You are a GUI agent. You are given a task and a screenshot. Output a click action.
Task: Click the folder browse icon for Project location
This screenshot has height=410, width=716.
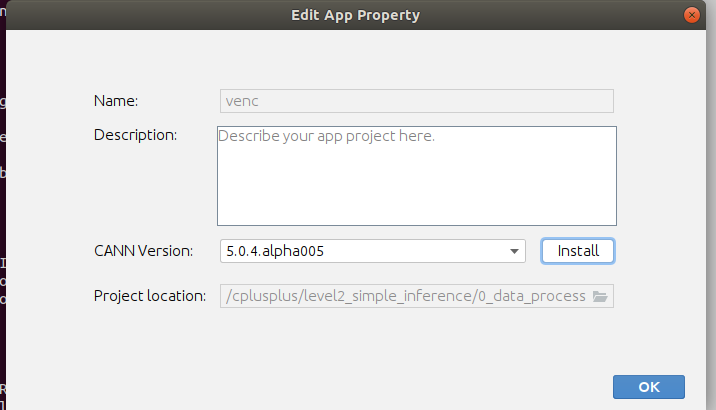600,297
